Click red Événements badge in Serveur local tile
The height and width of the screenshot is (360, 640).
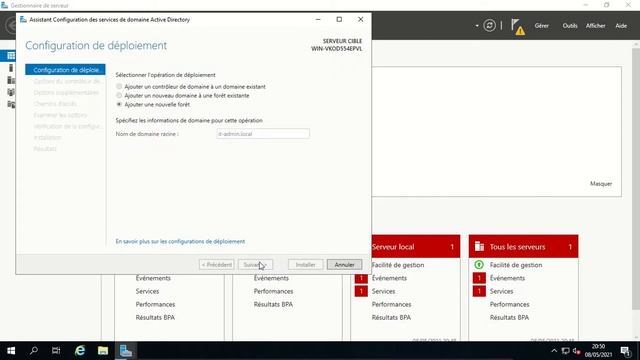361,278
